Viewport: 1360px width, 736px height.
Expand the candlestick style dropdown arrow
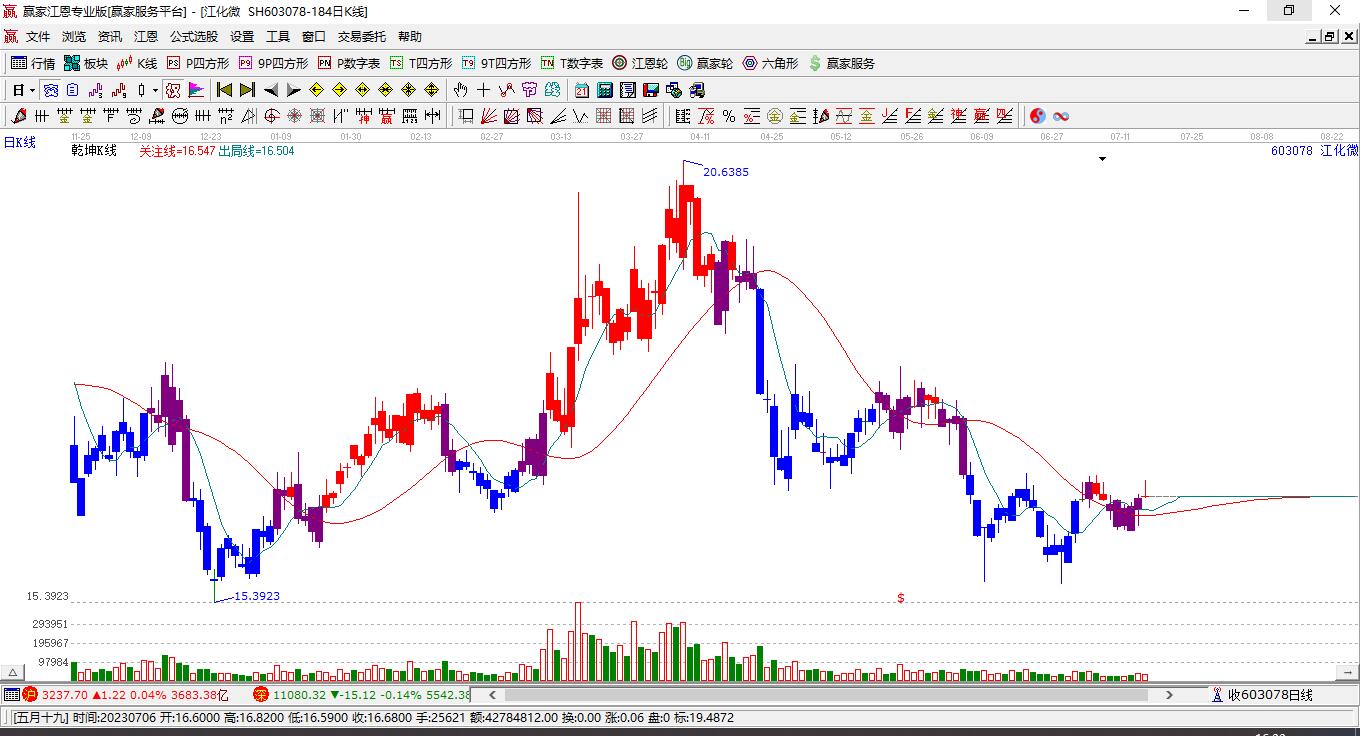[x=156, y=90]
